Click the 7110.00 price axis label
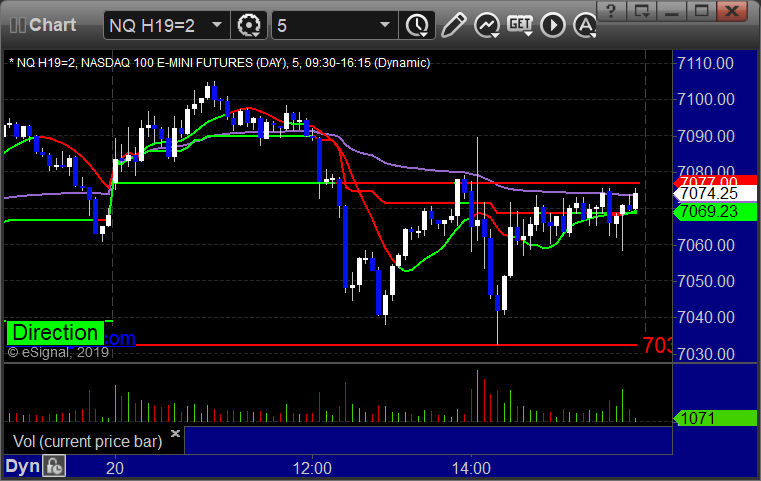 point(705,63)
